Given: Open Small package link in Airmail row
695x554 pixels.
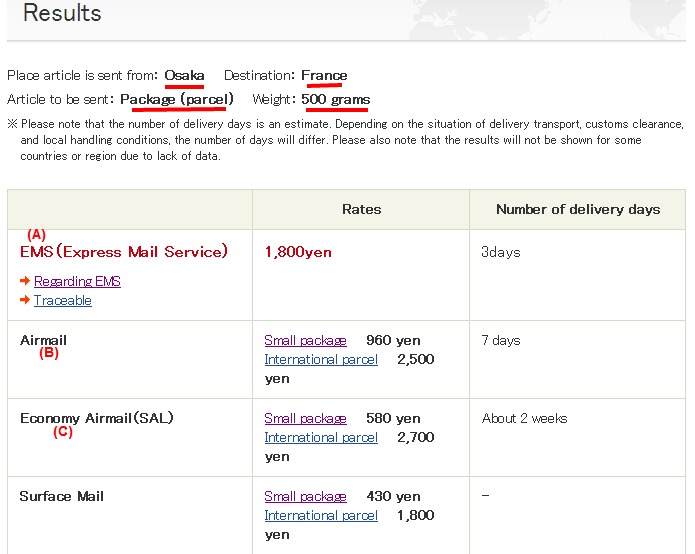Looking at the screenshot, I should tap(305, 341).
